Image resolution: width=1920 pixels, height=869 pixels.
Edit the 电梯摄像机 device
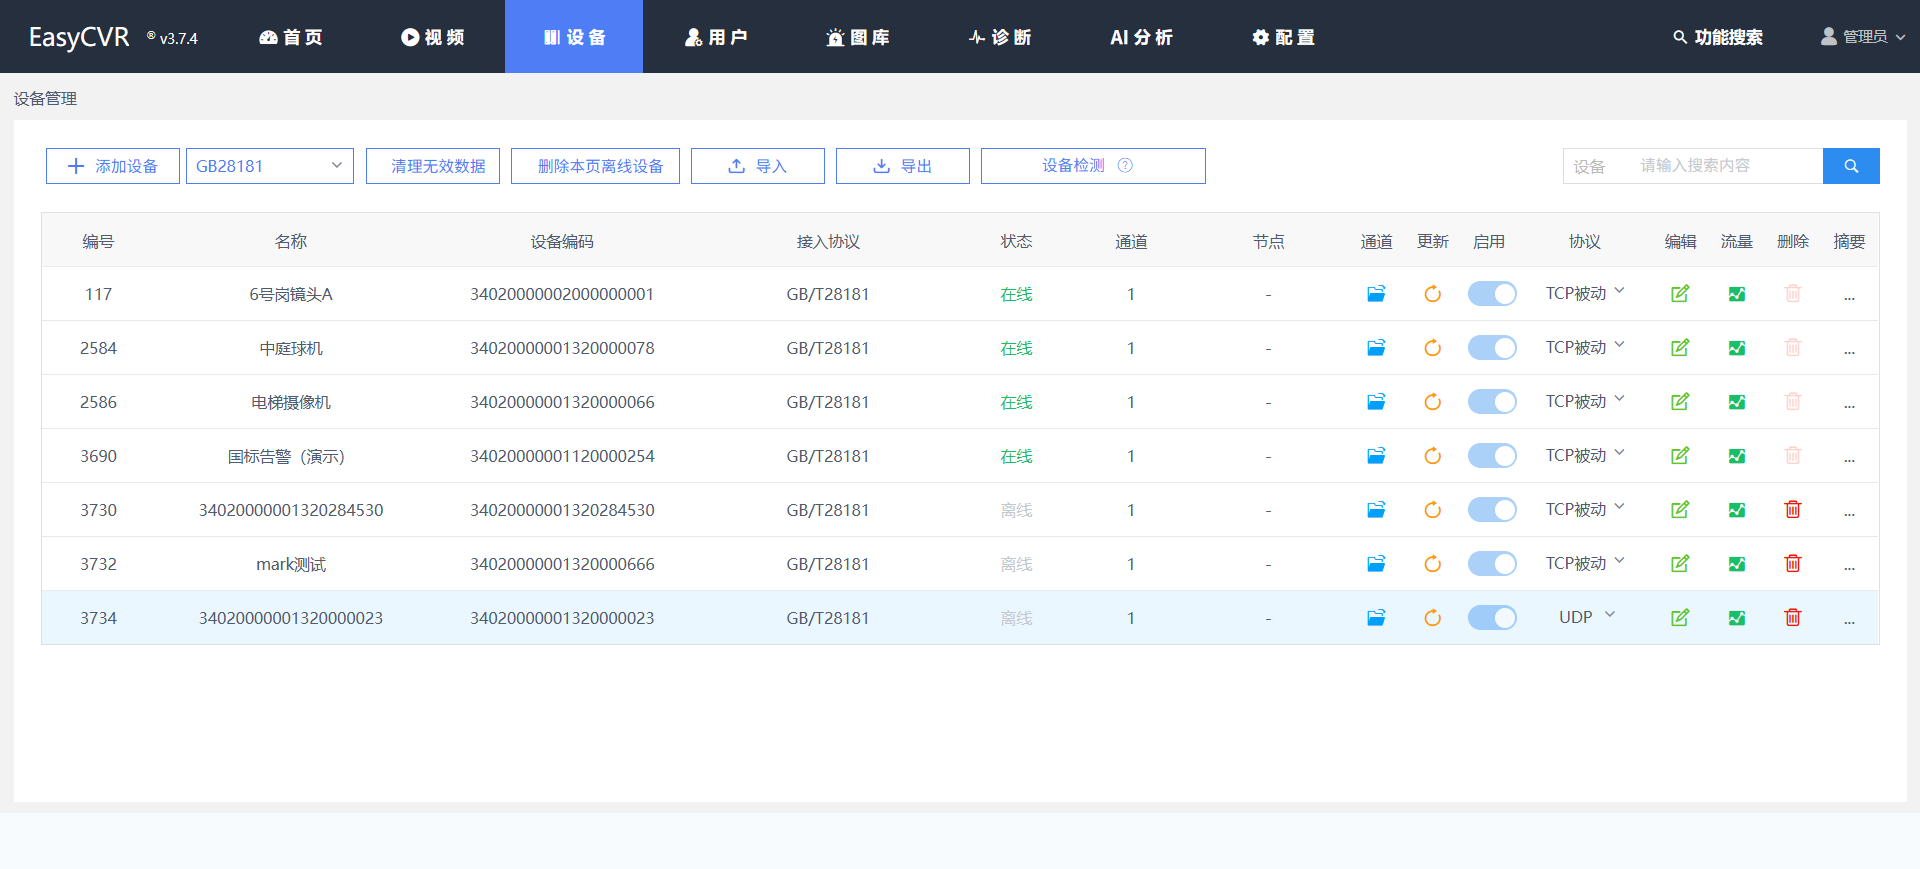pos(1680,402)
